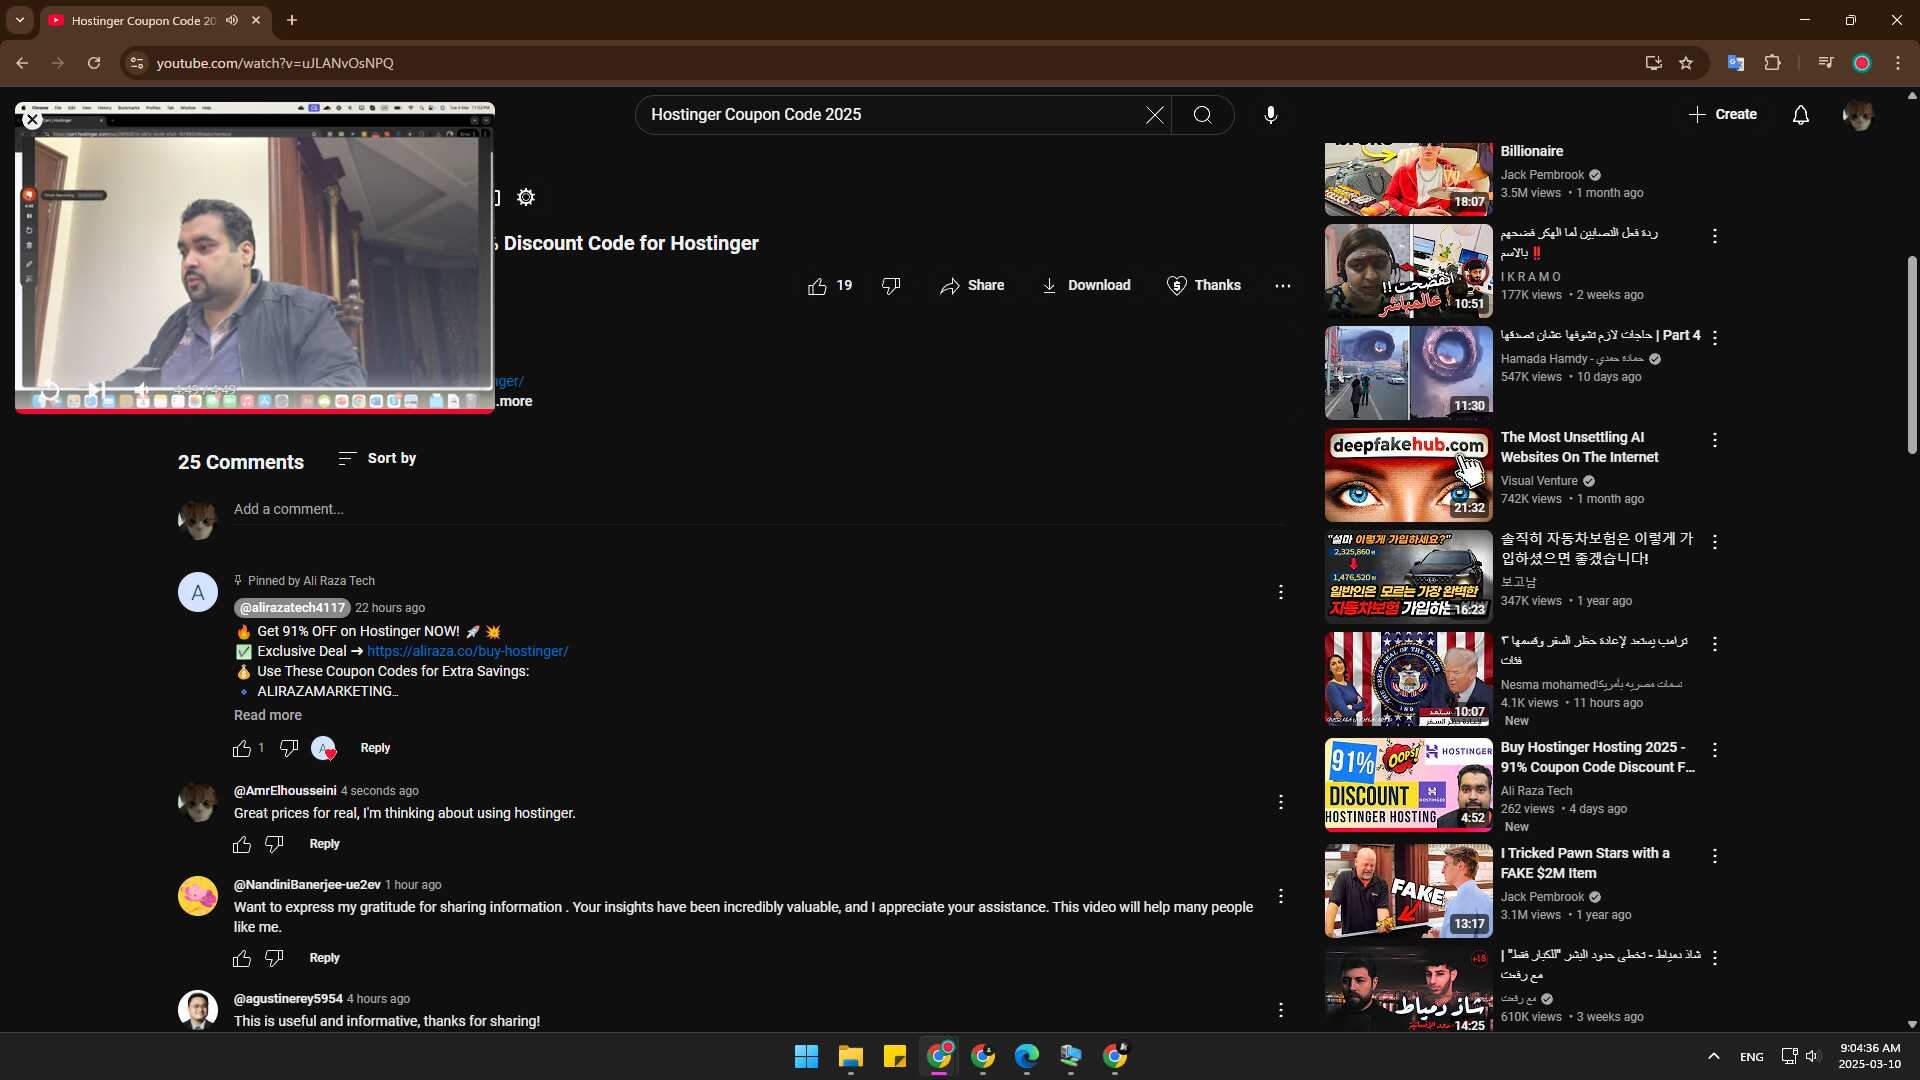Reply to @NandiniBanerjee-ue2ev comment
The height and width of the screenshot is (1080, 1920).
click(324, 958)
